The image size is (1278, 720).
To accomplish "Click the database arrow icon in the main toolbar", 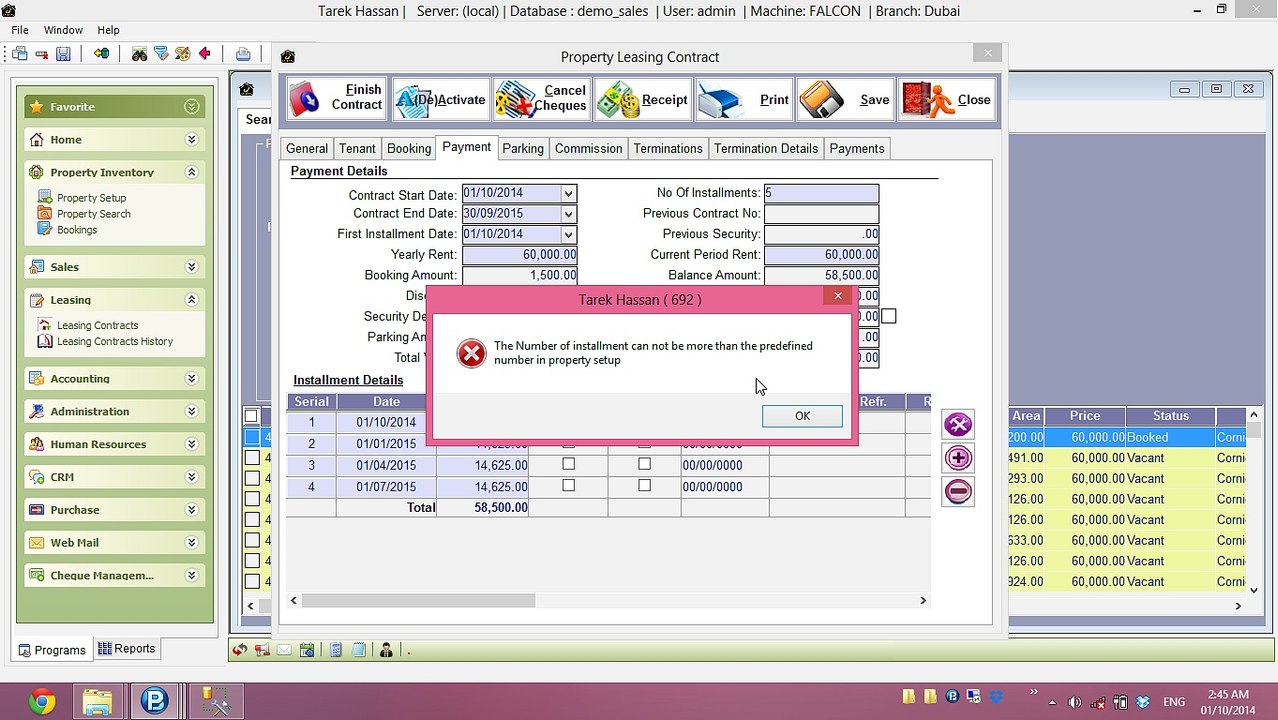I will [x=101, y=54].
